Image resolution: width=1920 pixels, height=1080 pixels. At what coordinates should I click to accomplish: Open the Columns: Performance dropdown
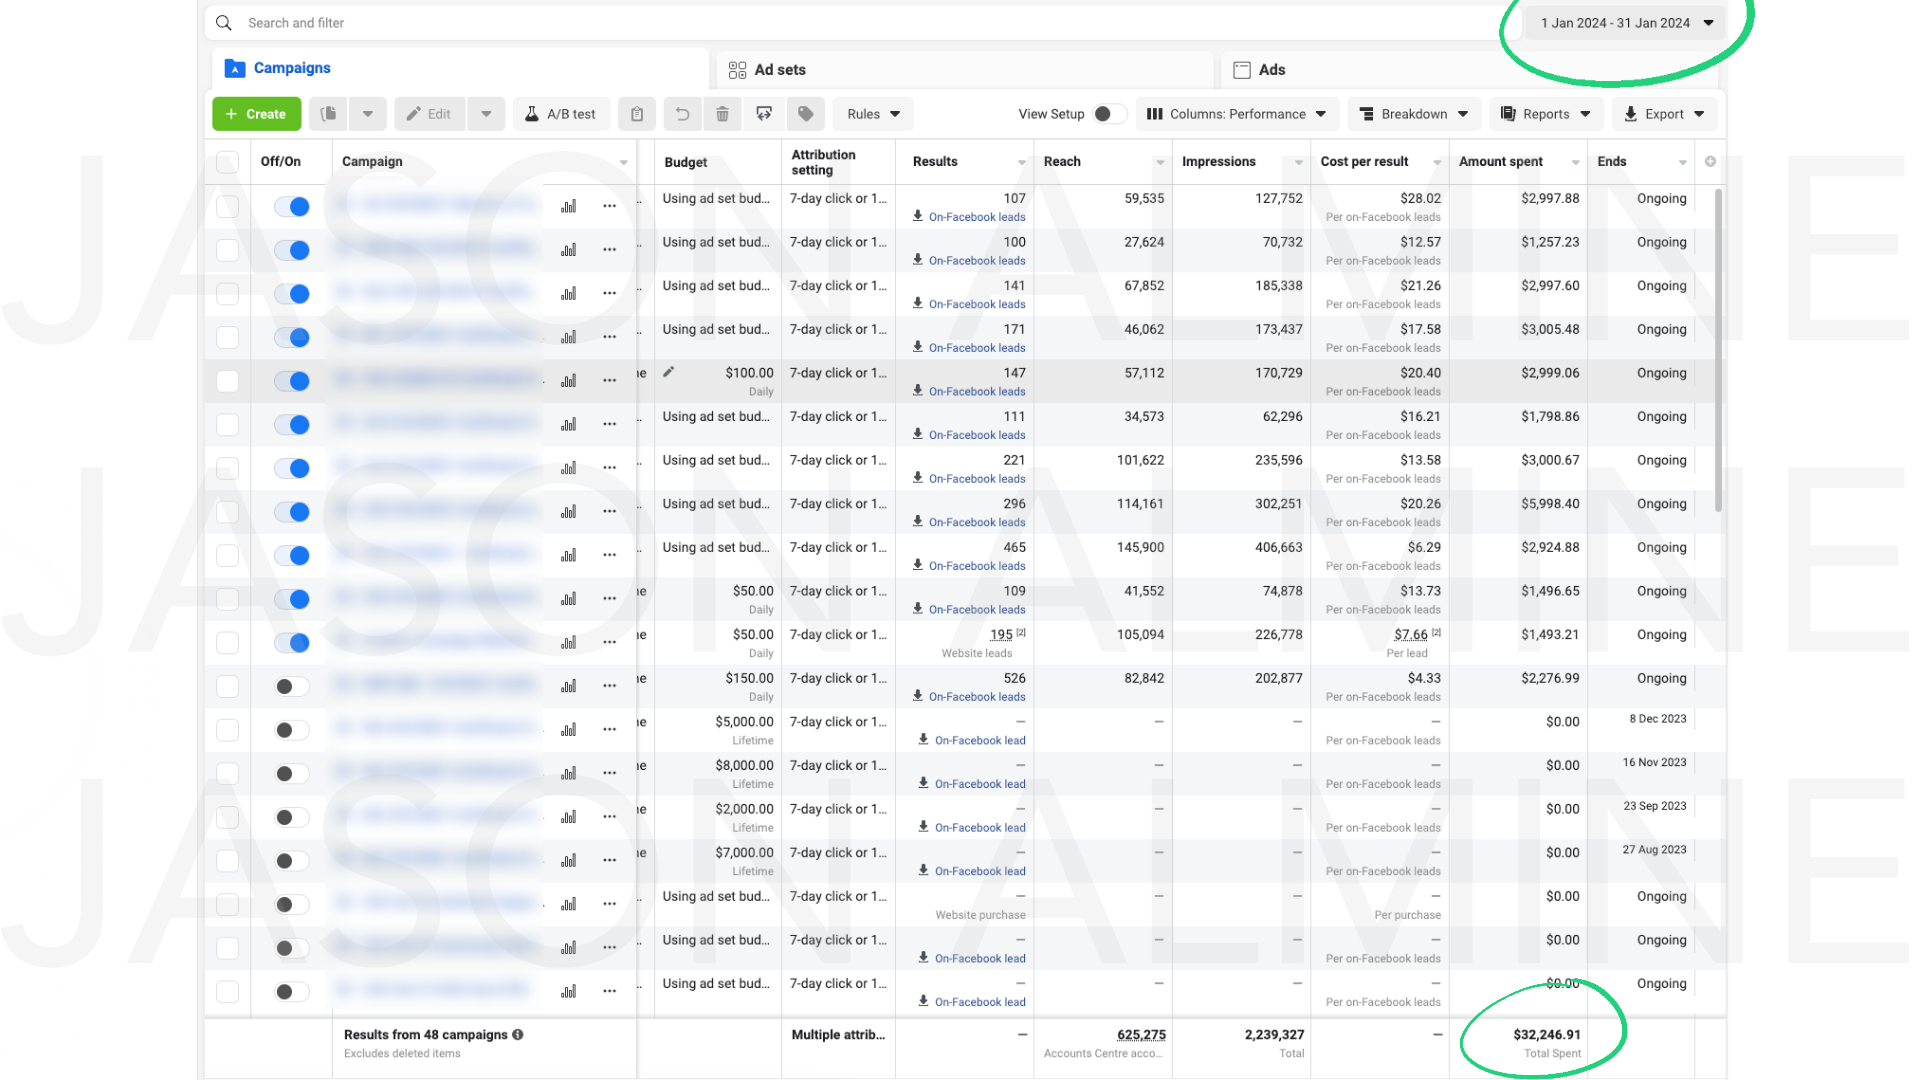[1236, 114]
